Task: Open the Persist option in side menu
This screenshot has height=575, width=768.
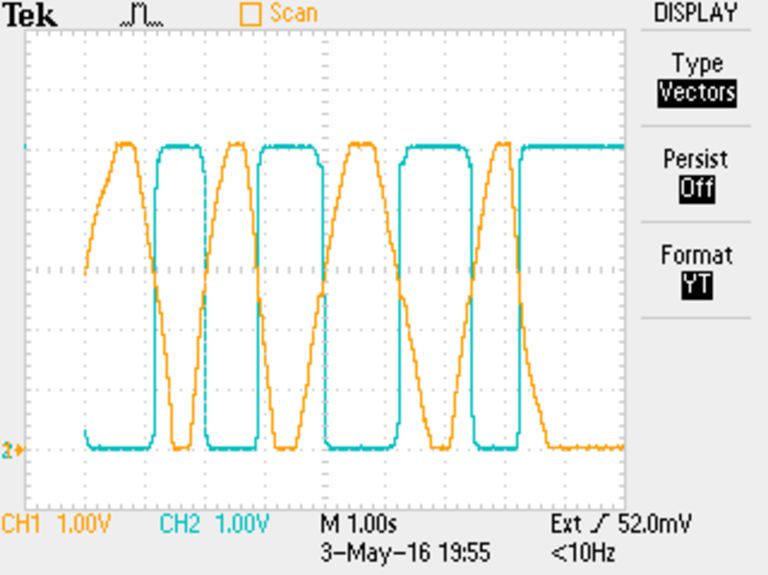Action: (696, 160)
